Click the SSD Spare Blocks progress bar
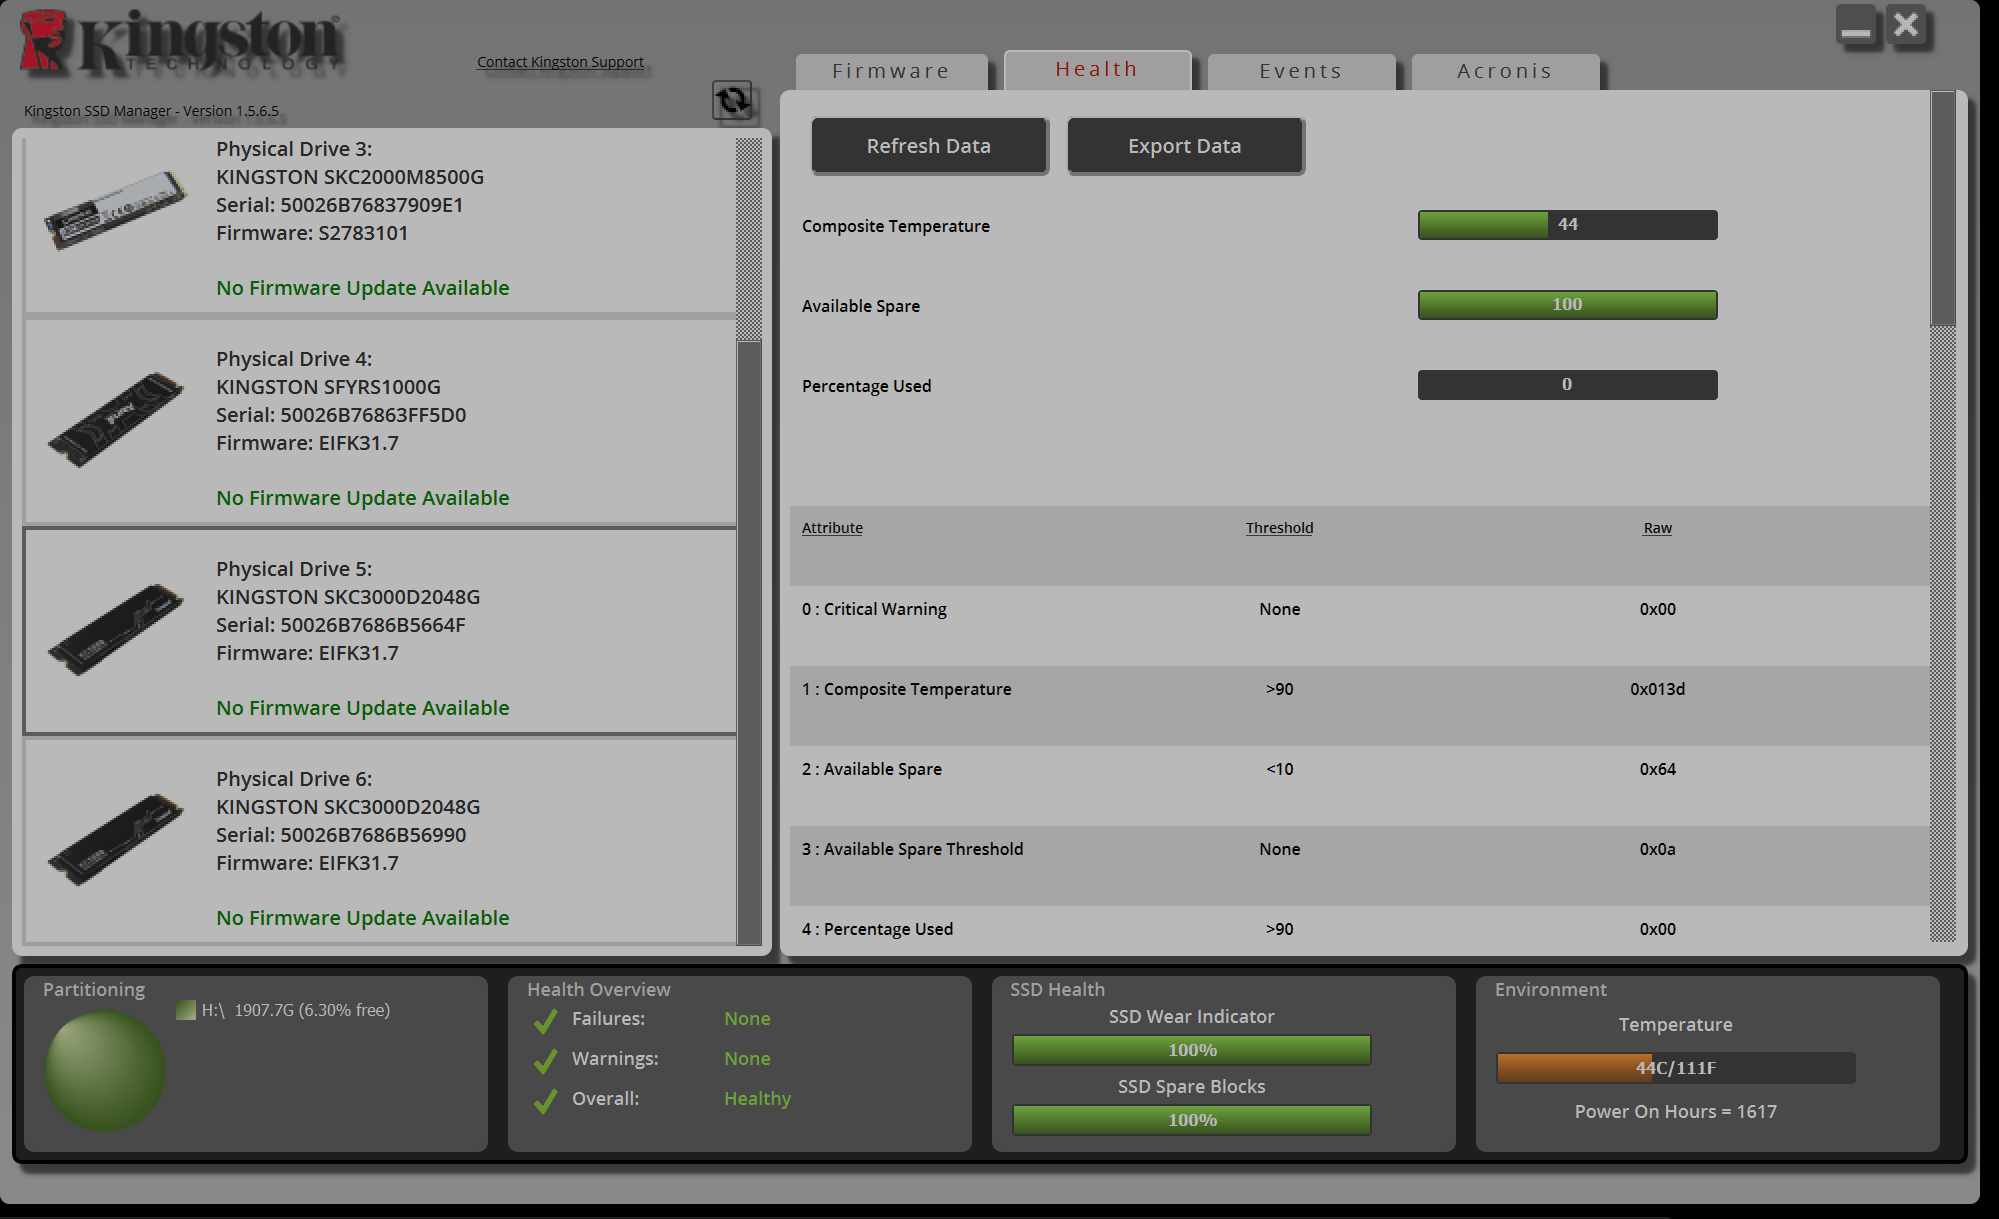This screenshot has width=1999, height=1219. tap(1192, 1120)
